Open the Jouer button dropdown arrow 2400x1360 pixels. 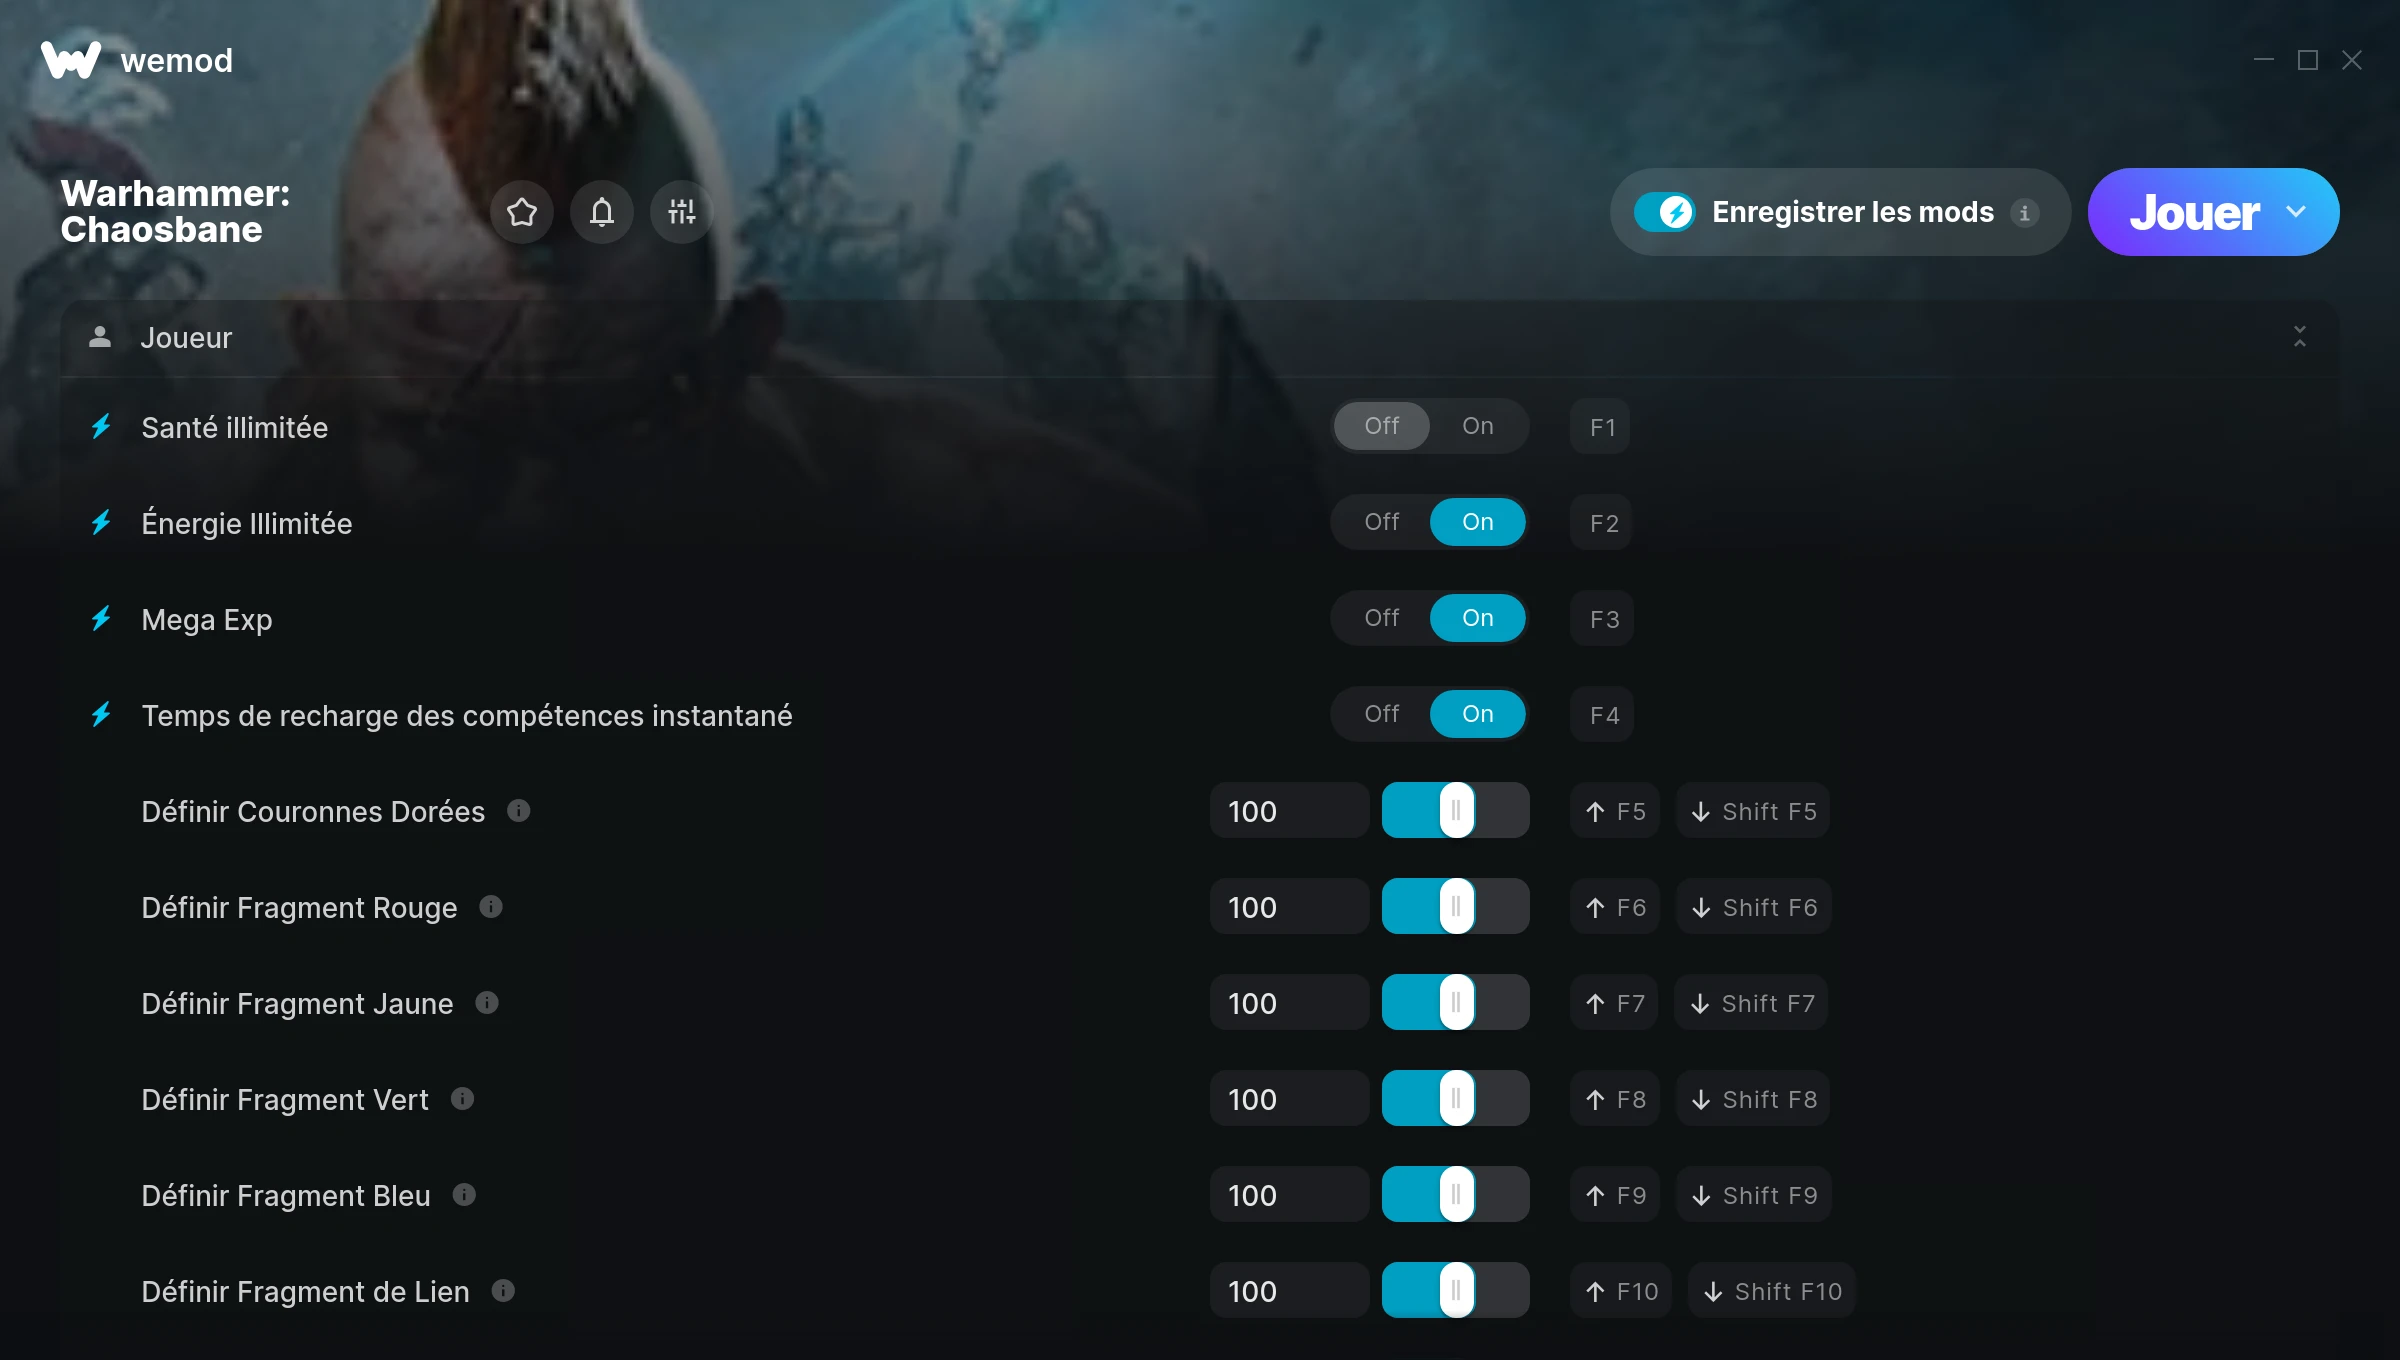(2296, 212)
